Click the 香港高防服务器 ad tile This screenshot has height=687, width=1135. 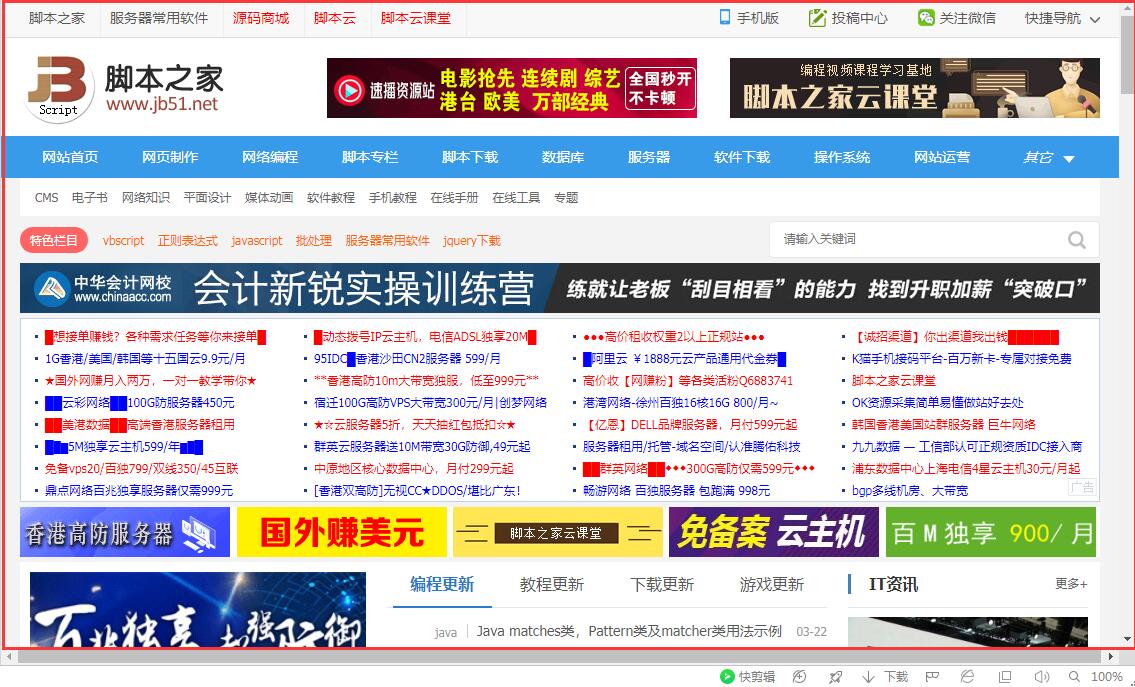coord(125,532)
